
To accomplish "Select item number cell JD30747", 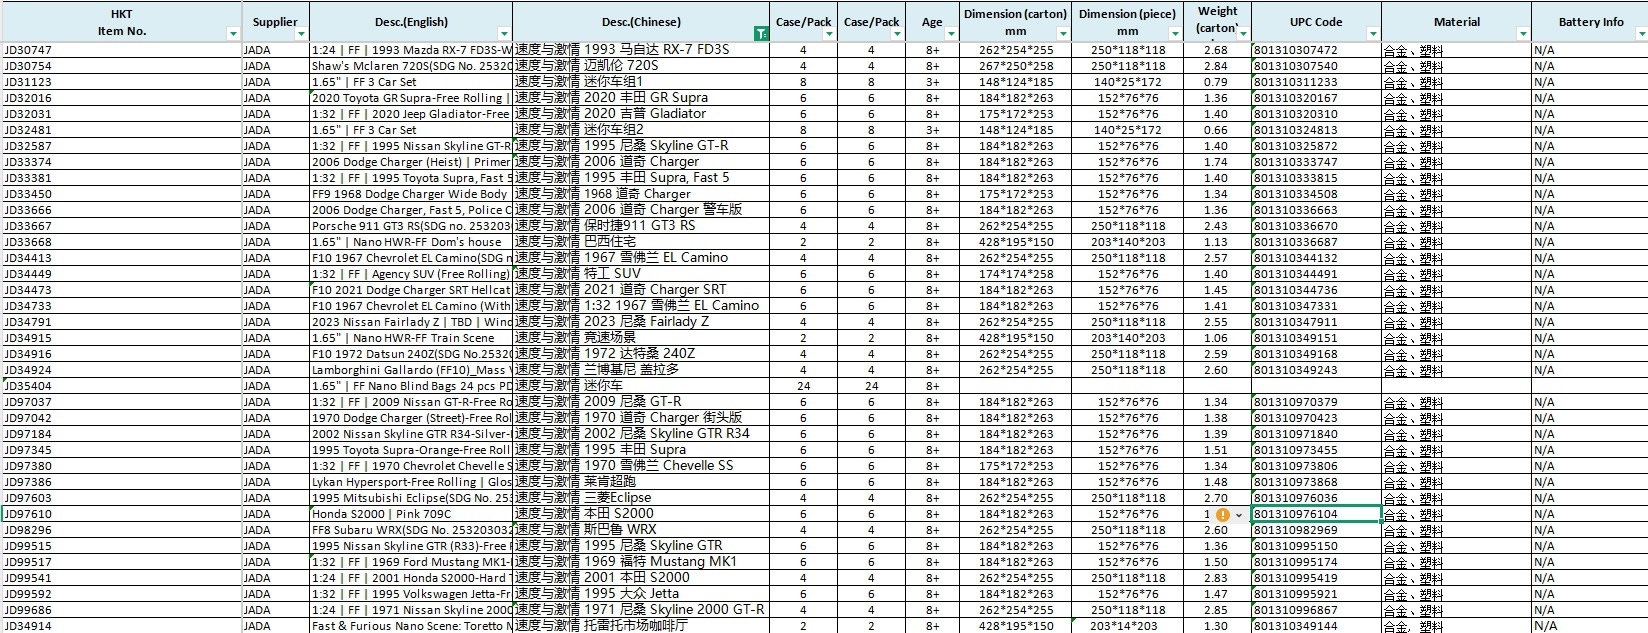I will [121, 50].
